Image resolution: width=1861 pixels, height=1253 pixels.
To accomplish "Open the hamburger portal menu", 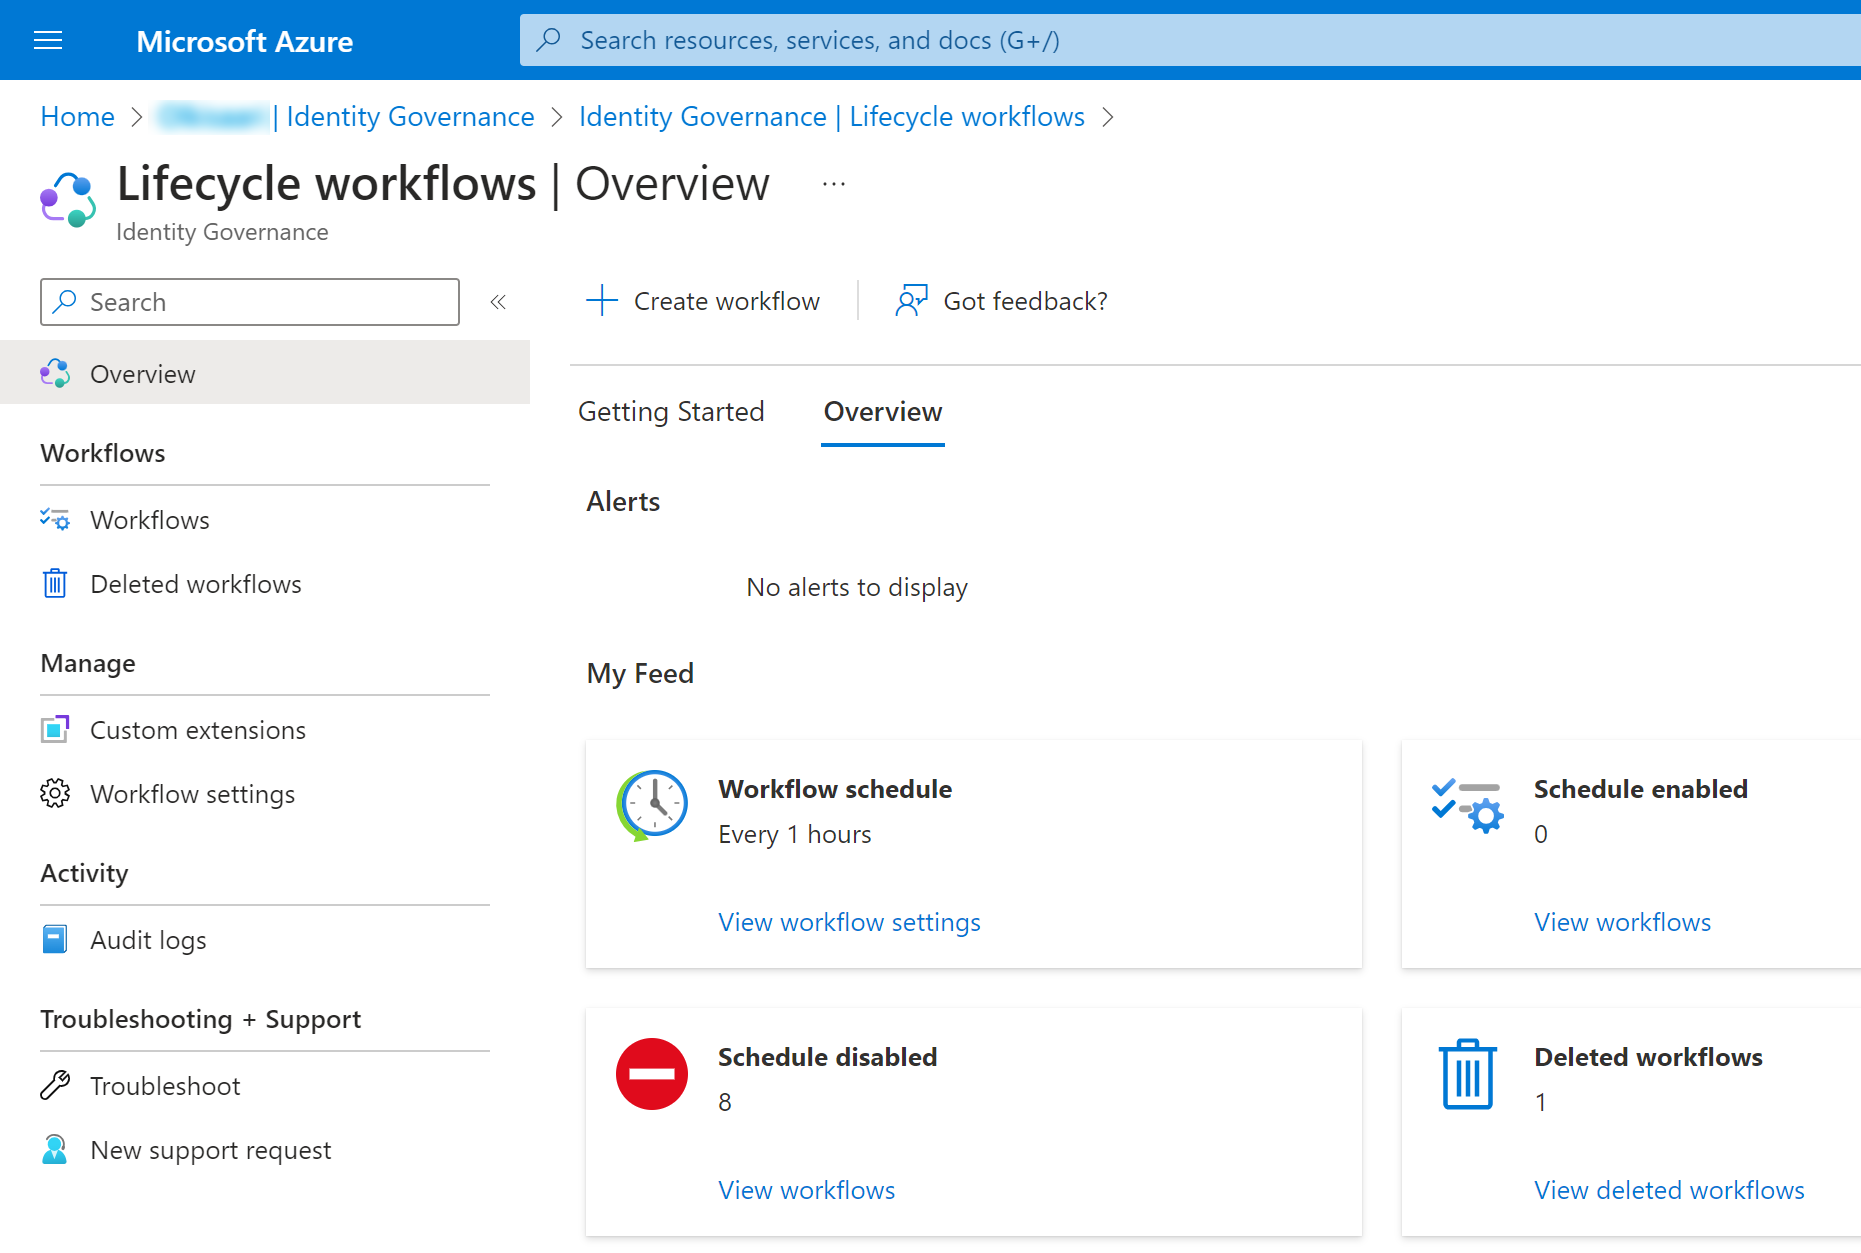I will coord(48,40).
